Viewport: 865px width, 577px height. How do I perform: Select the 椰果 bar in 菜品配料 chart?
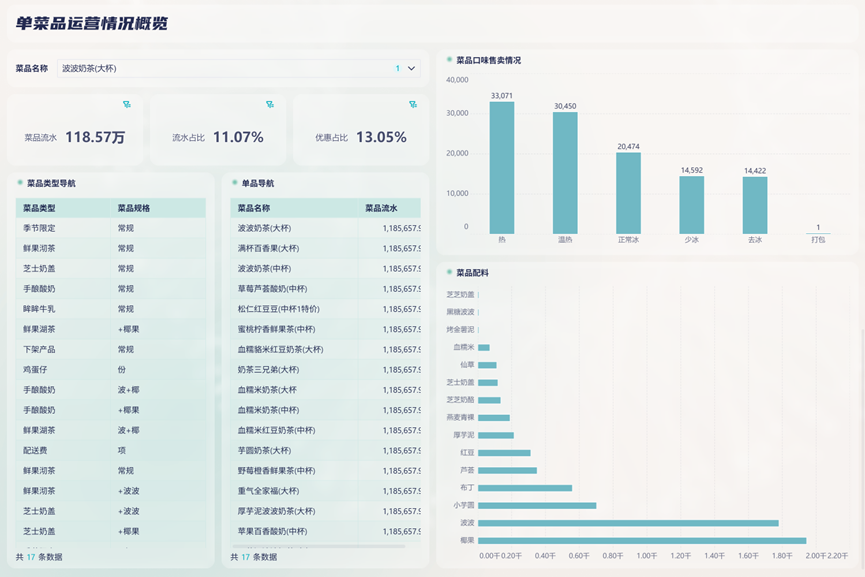tap(641, 541)
